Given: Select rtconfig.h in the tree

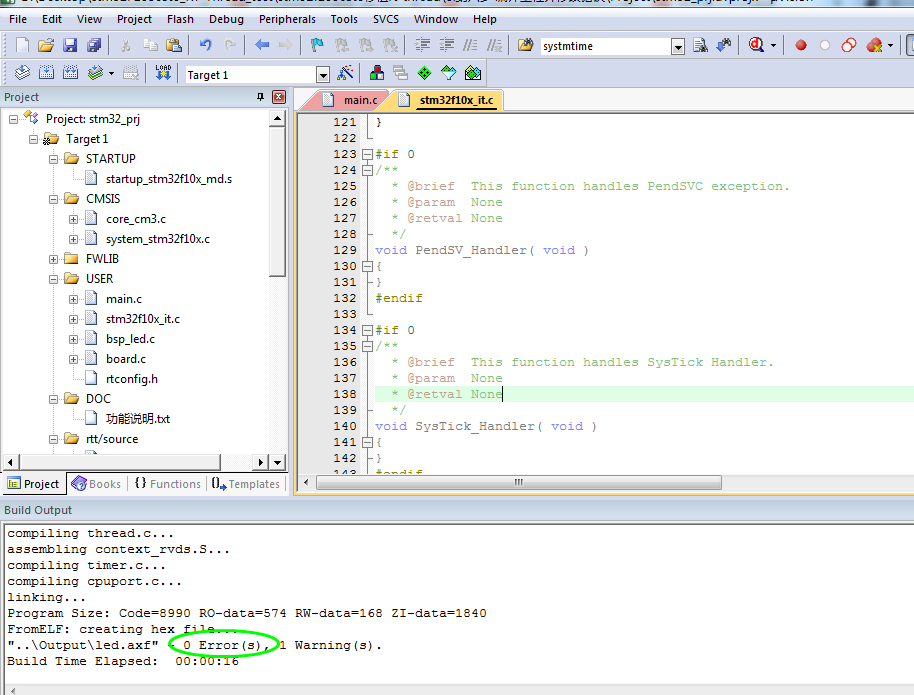Looking at the screenshot, I should [x=132, y=379].
